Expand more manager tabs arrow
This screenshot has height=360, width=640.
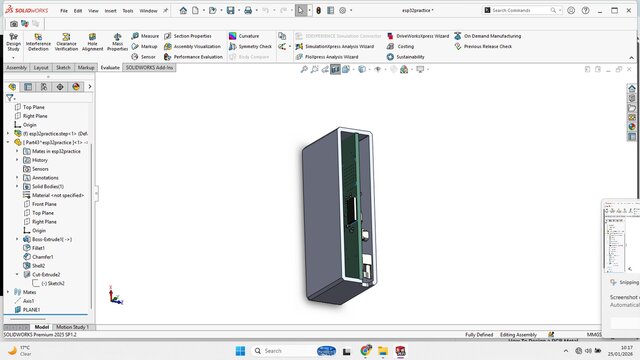(x=90, y=87)
